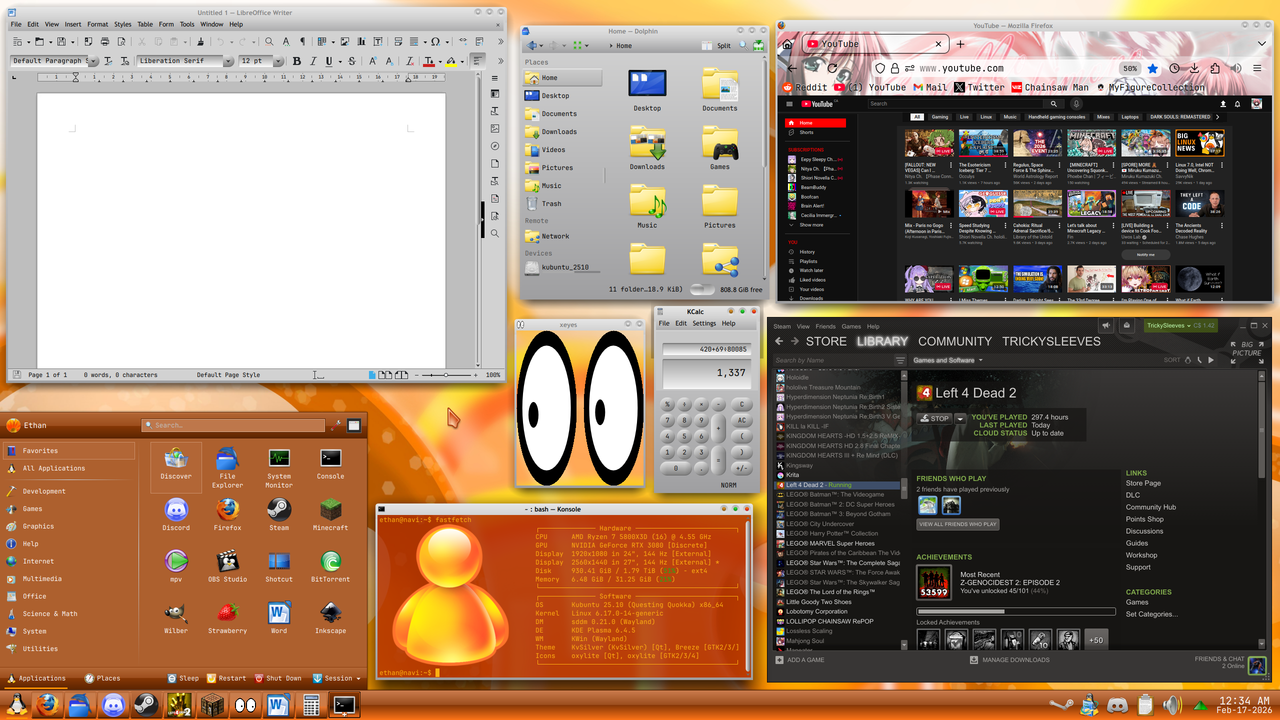This screenshot has height=720, width=1280.
Task: Open the COMMUNITY tab in Steam
Action: (x=955, y=341)
